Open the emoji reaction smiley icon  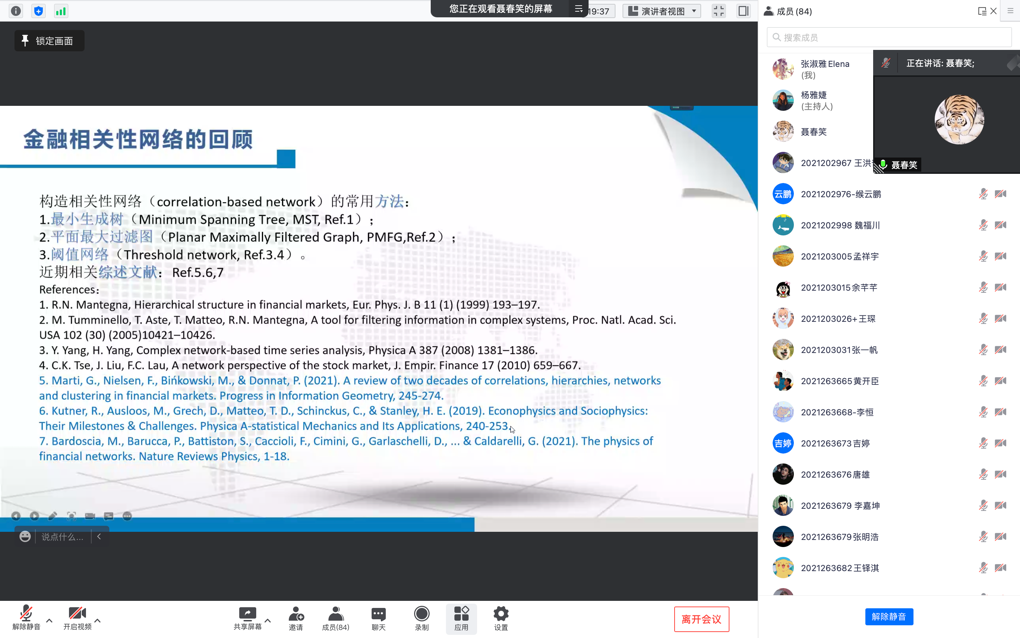(x=25, y=537)
